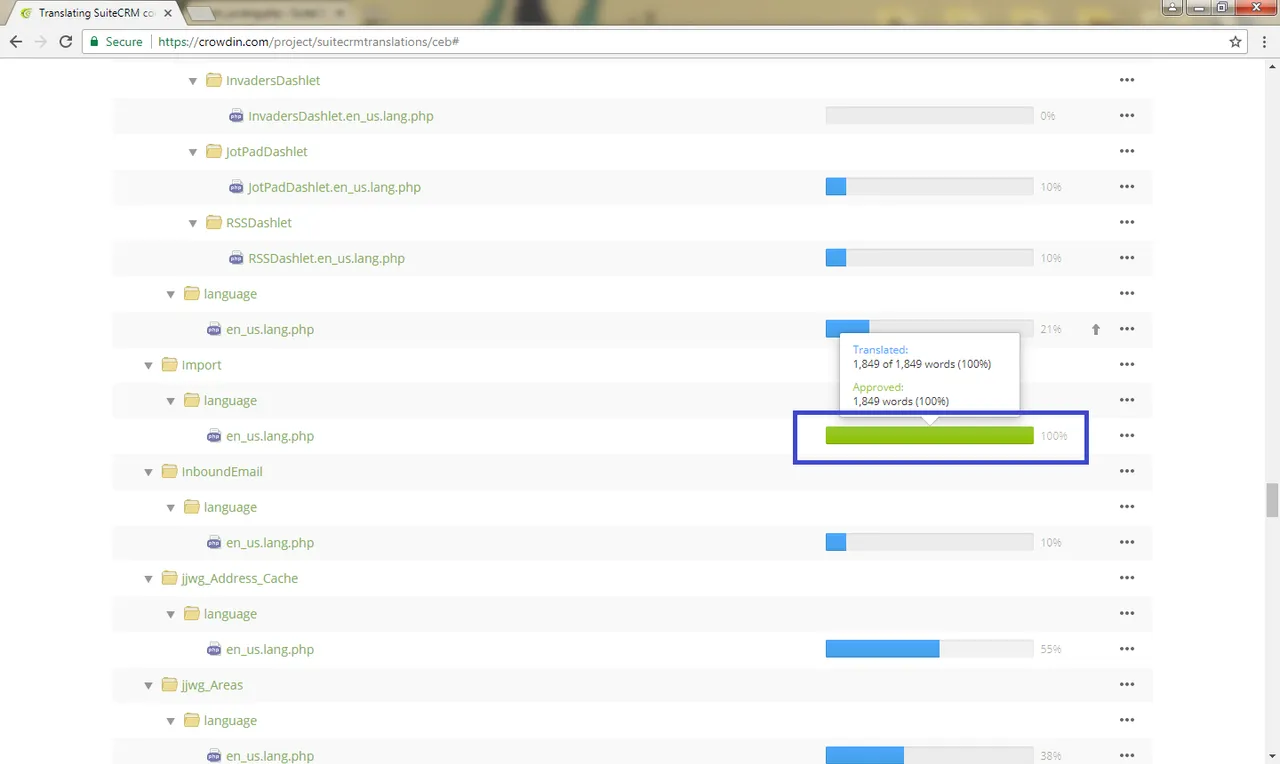Image resolution: width=1280 pixels, height=764 pixels.
Task: Open the second blurred browser tab
Action: [275, 13]
